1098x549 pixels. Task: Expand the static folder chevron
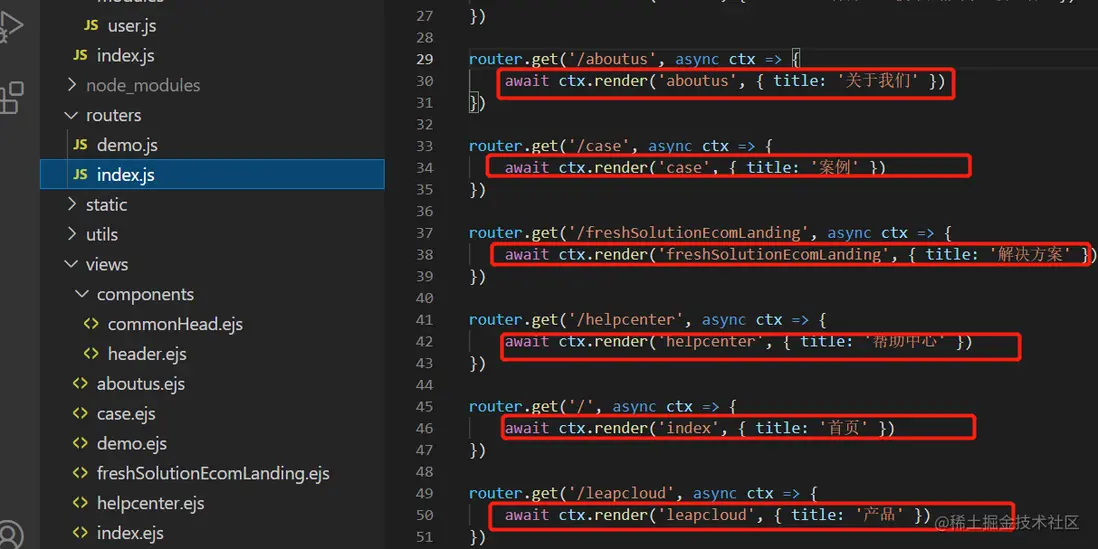[x=71, y=204]
